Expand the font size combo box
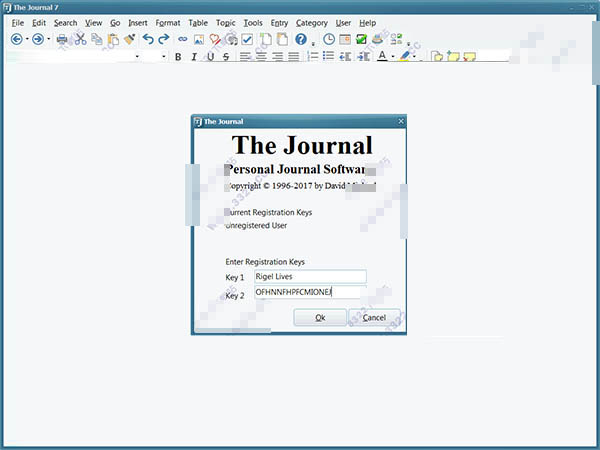 click(x=164, y=57)
